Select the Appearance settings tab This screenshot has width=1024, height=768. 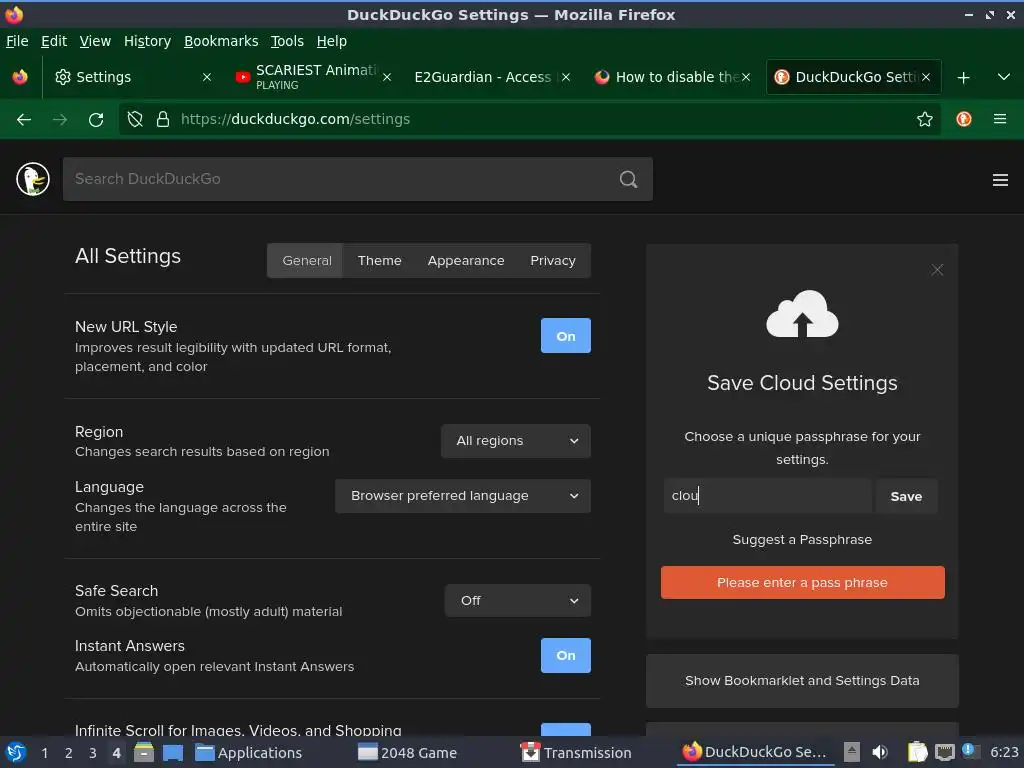(x=466, y=261)
